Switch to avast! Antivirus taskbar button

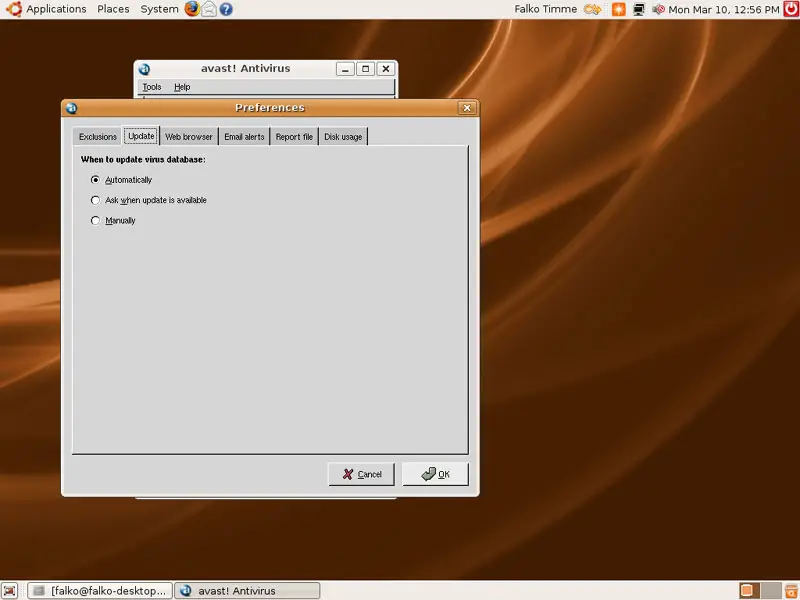click(247, 591)
